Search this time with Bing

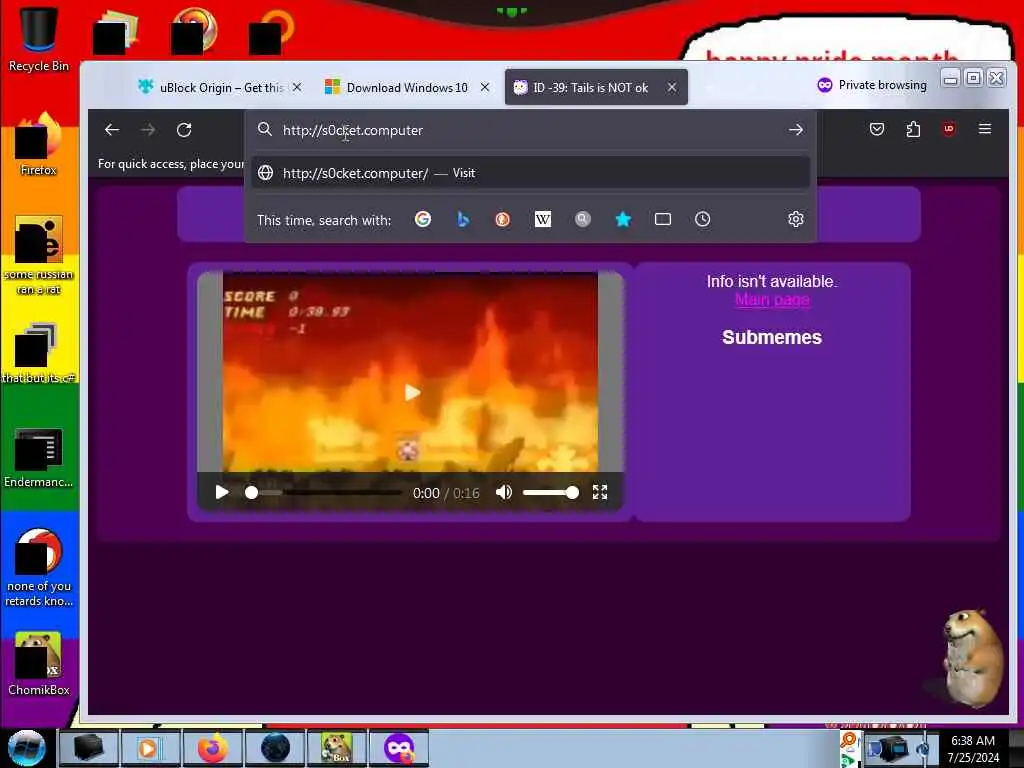[x=463, y=219]
